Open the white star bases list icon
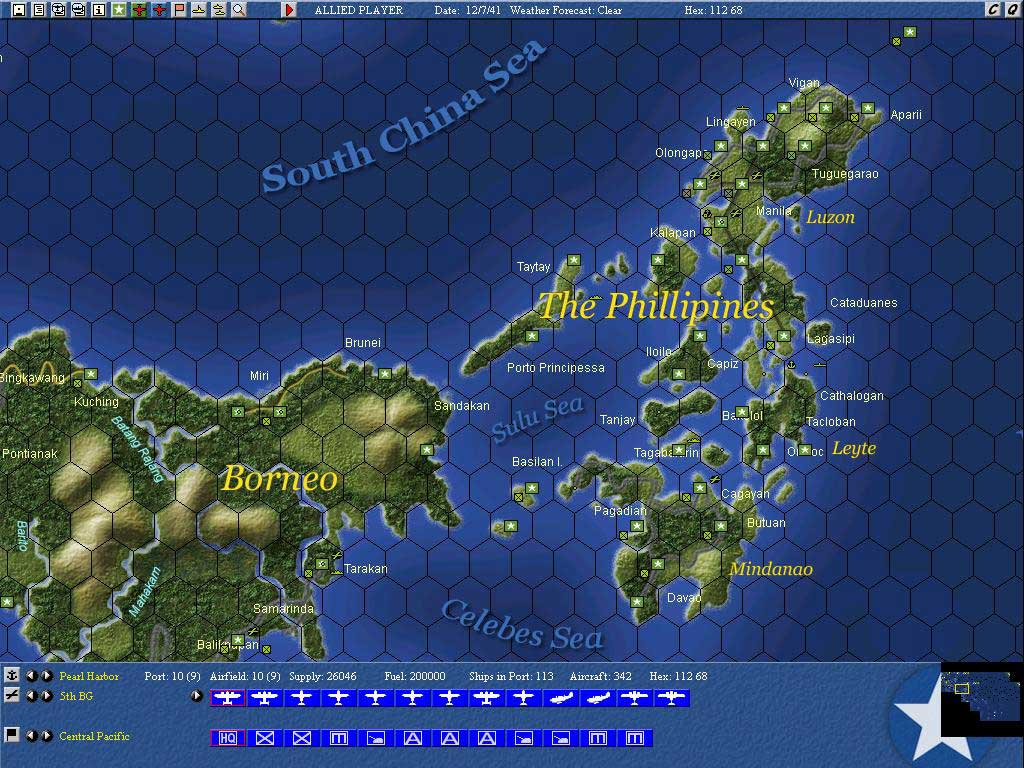Image resolution: width=1024 pixels, height=768 pixels. coord(119,10)
